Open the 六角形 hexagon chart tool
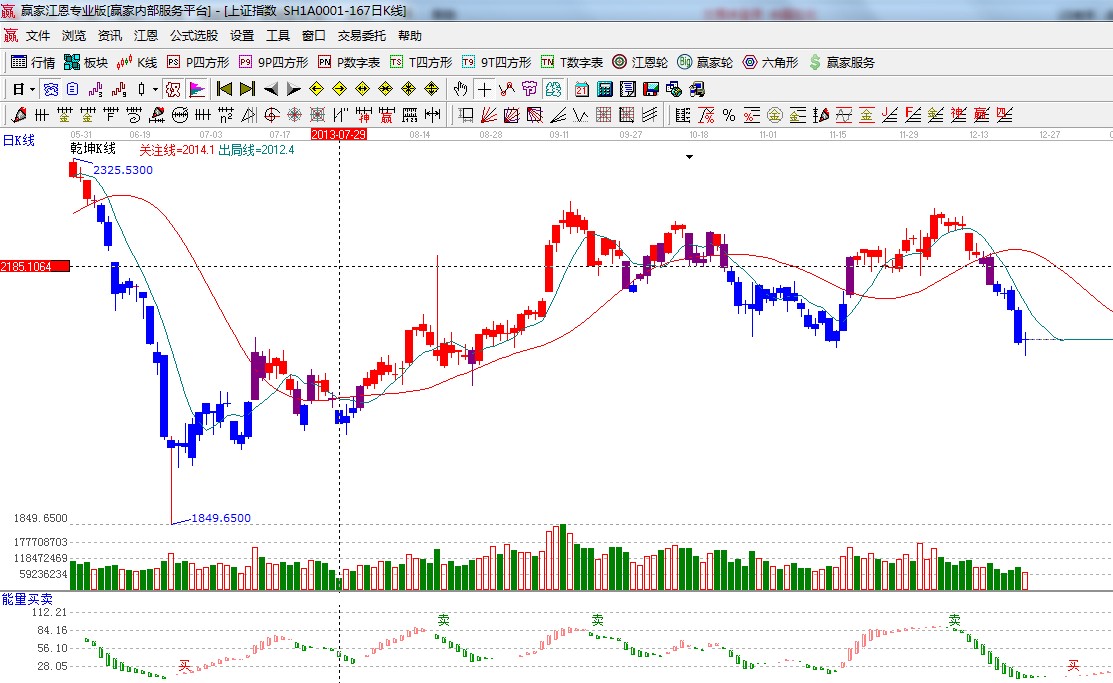The height and width of the screenshot is (683, 1113). (770, 62)
